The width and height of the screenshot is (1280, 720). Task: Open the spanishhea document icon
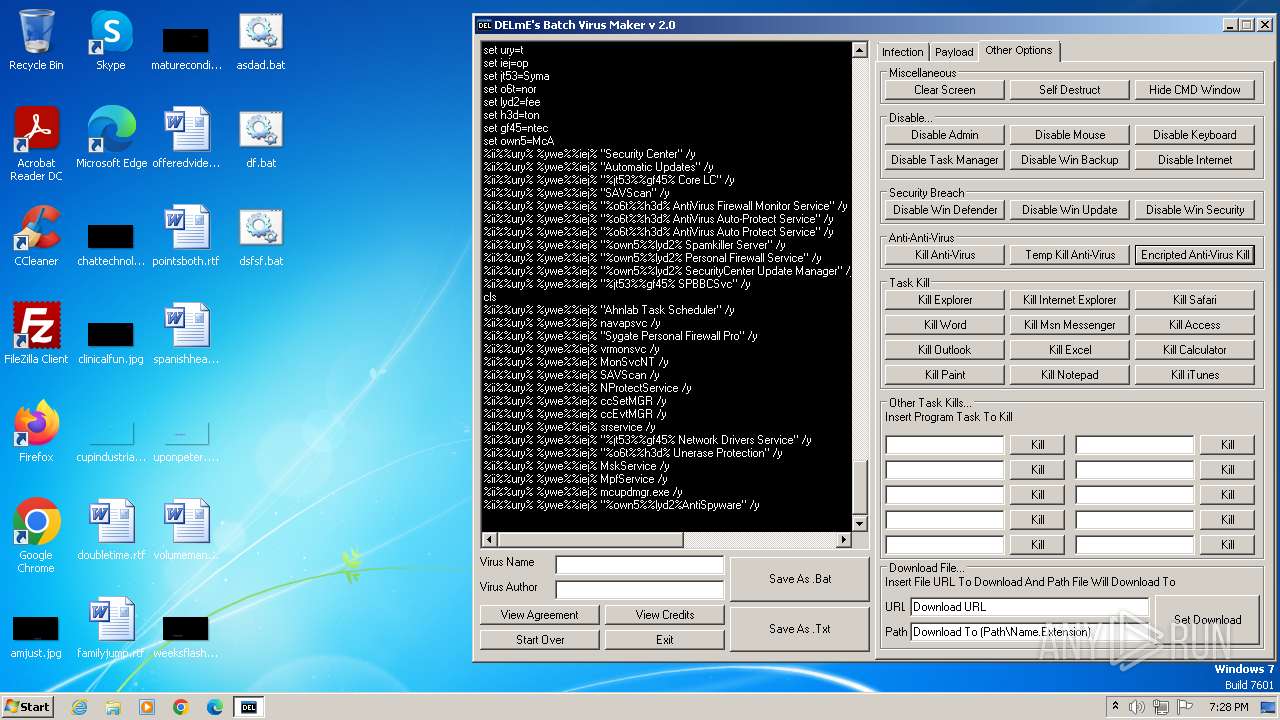186,333
